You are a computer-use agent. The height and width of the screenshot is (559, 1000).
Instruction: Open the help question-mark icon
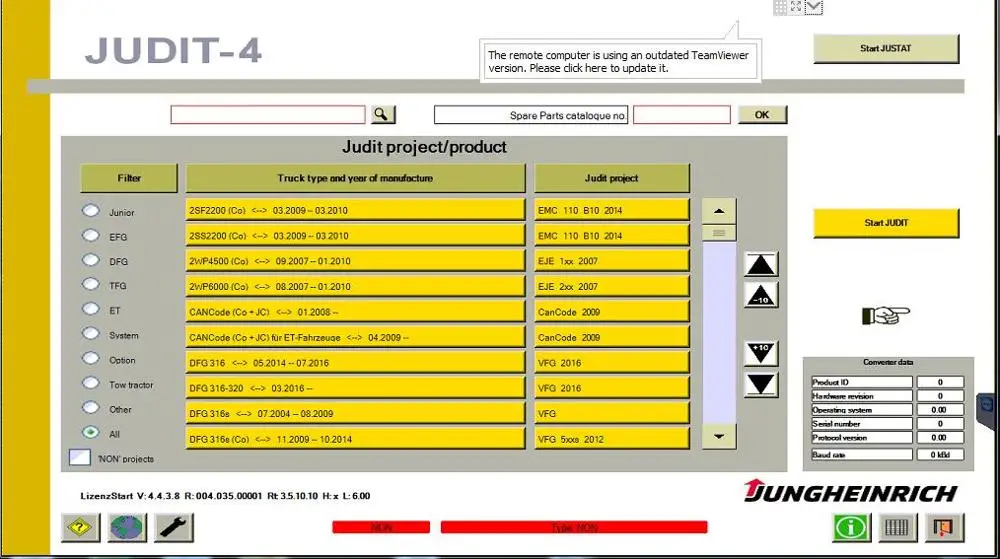click(80, 527)
